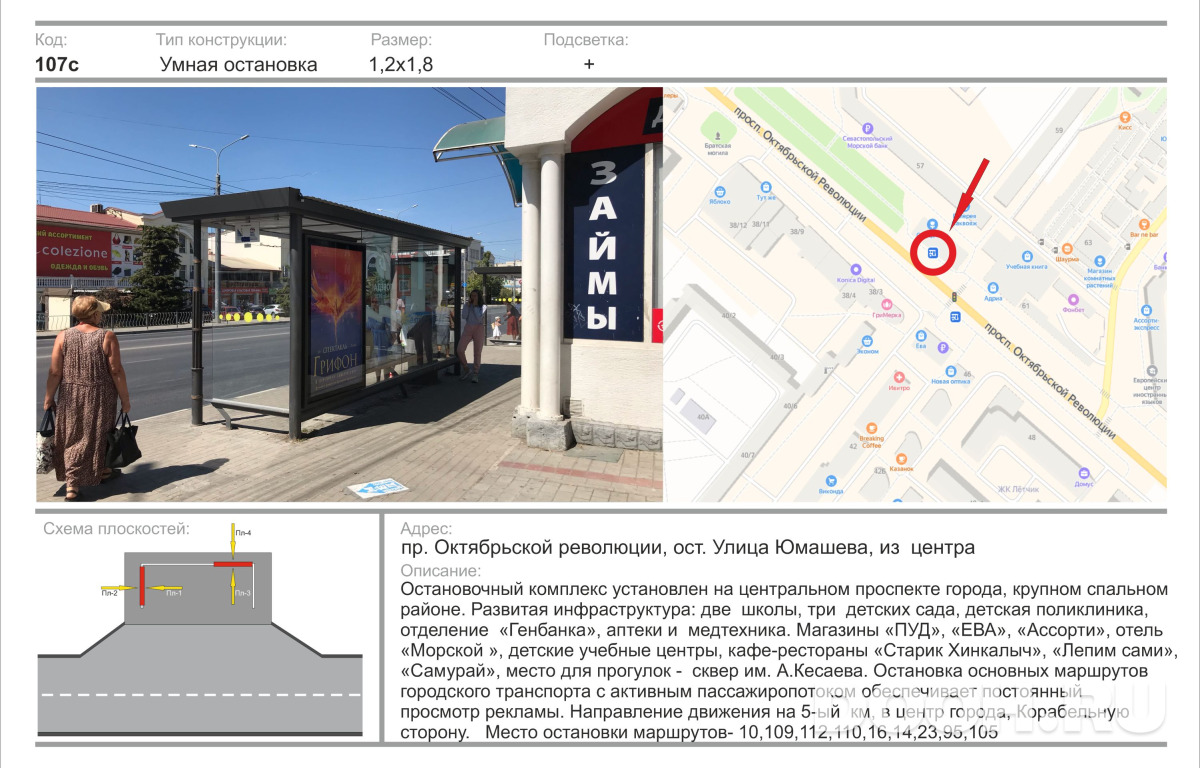
Task: Select house number 38/12 on map
Action: [738, 225]
